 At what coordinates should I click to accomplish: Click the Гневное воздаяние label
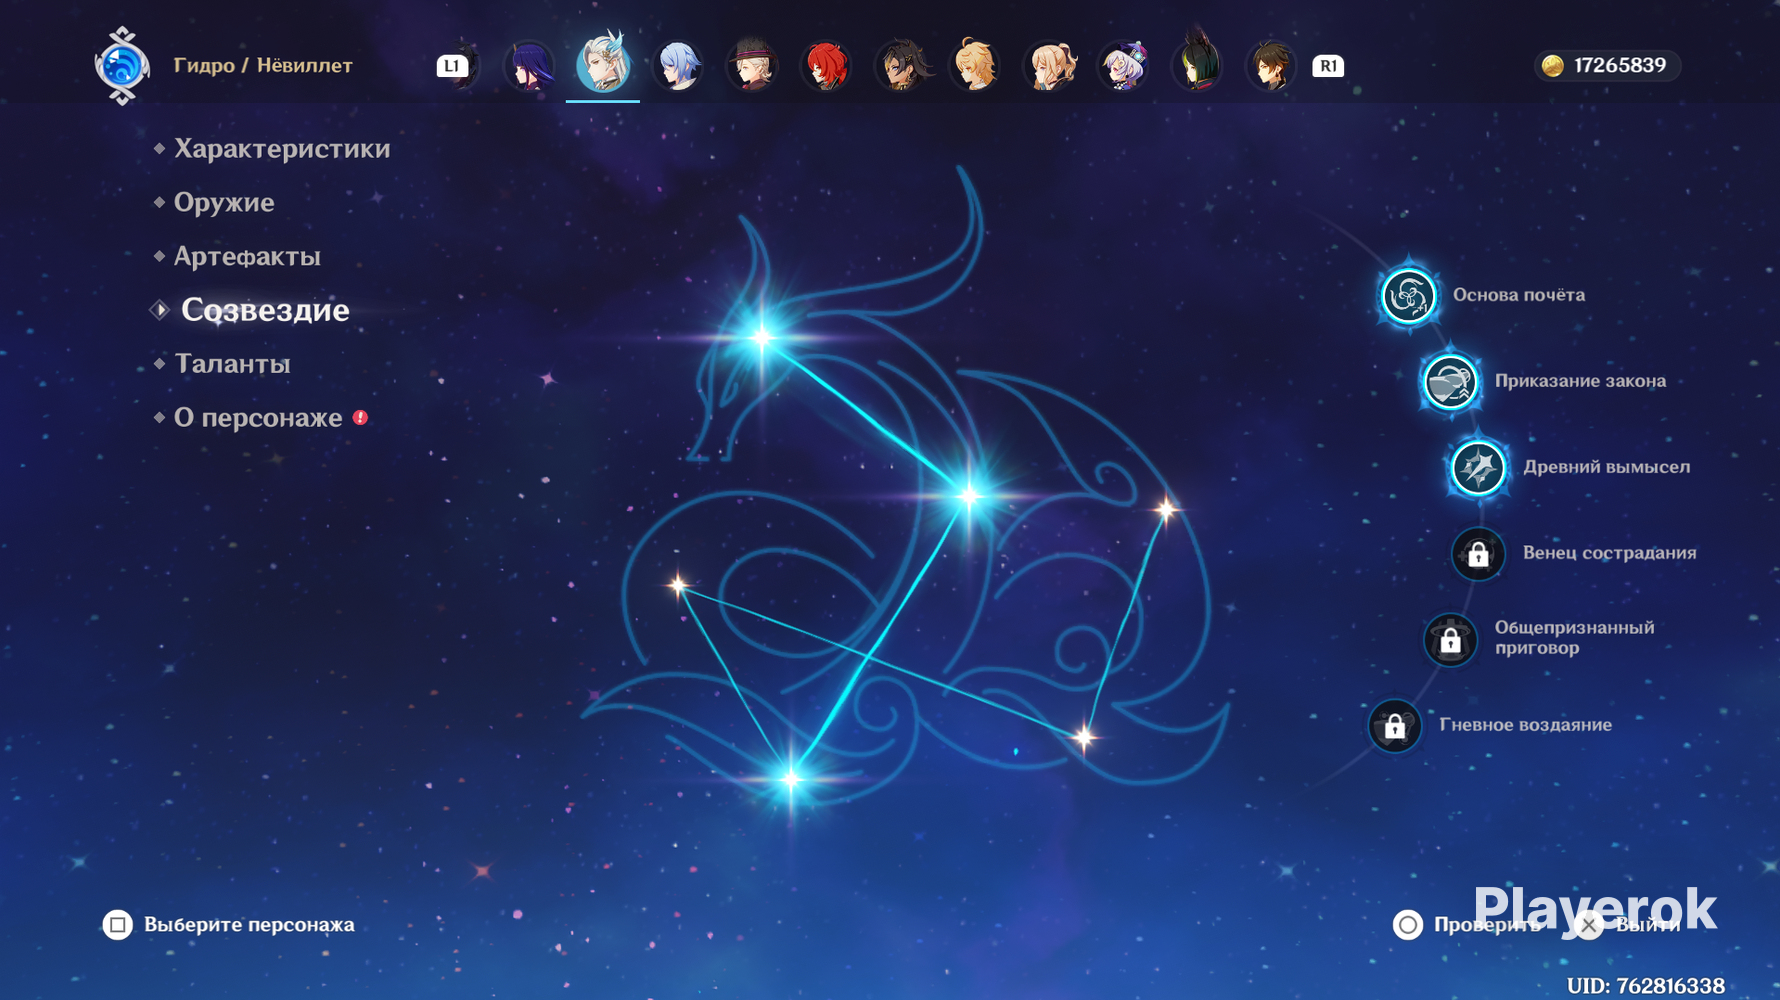[1525, 725]
